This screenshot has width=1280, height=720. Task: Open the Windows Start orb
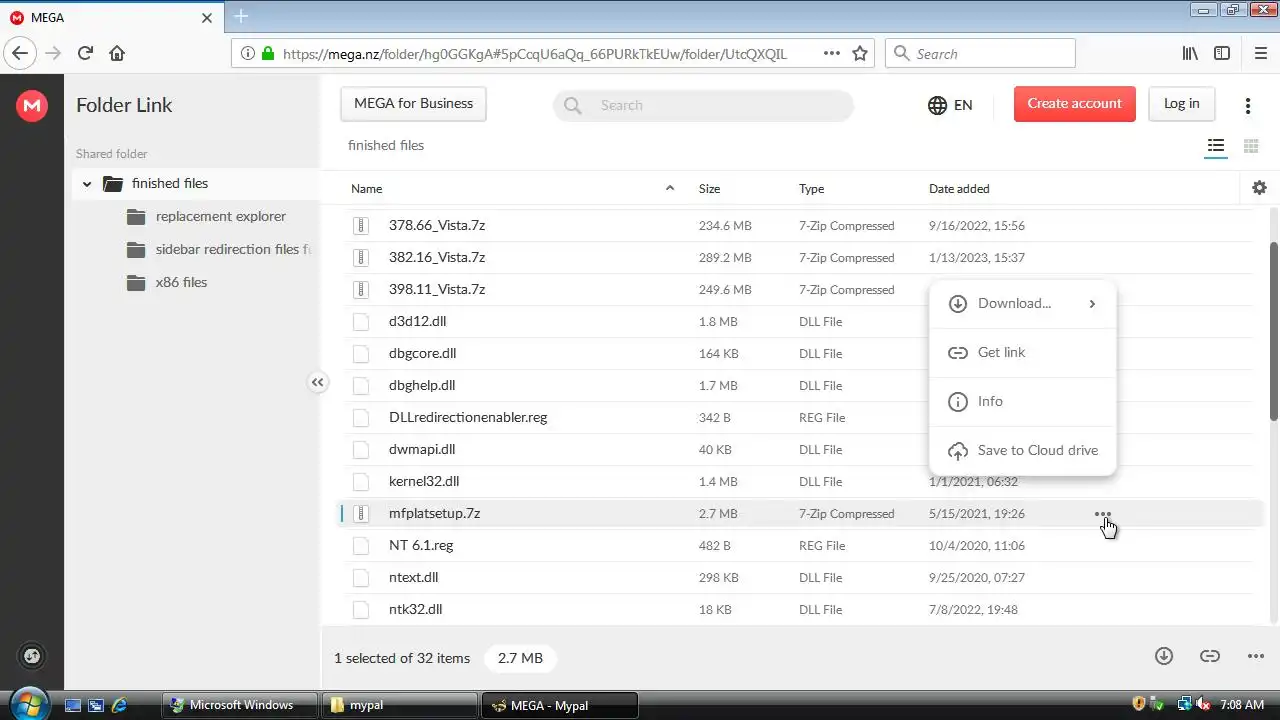(28, 704)
